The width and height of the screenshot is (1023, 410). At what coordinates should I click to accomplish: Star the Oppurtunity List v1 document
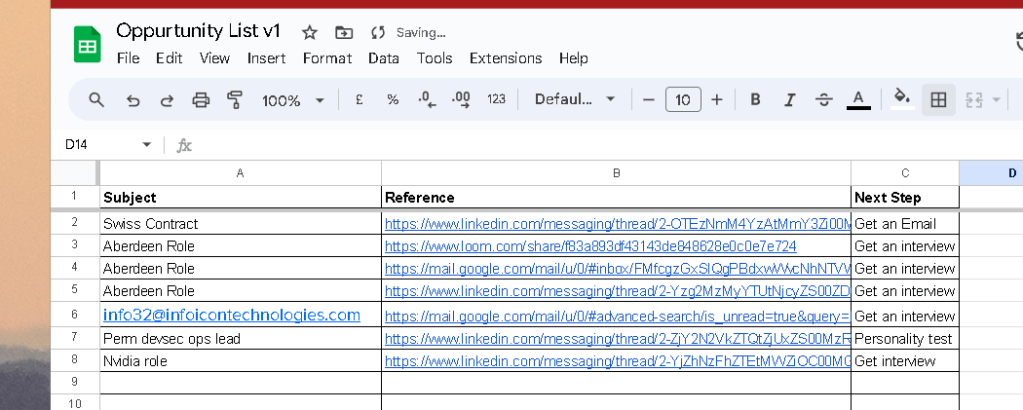[x=309, y=32]
